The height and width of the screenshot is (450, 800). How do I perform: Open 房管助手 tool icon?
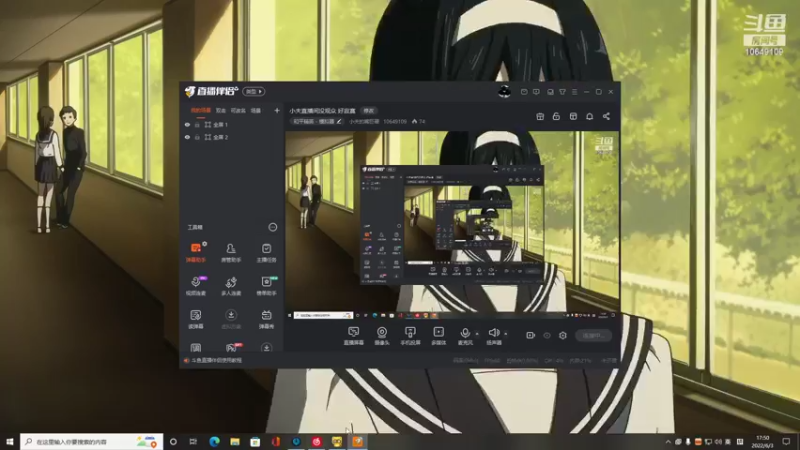point(231,253)
